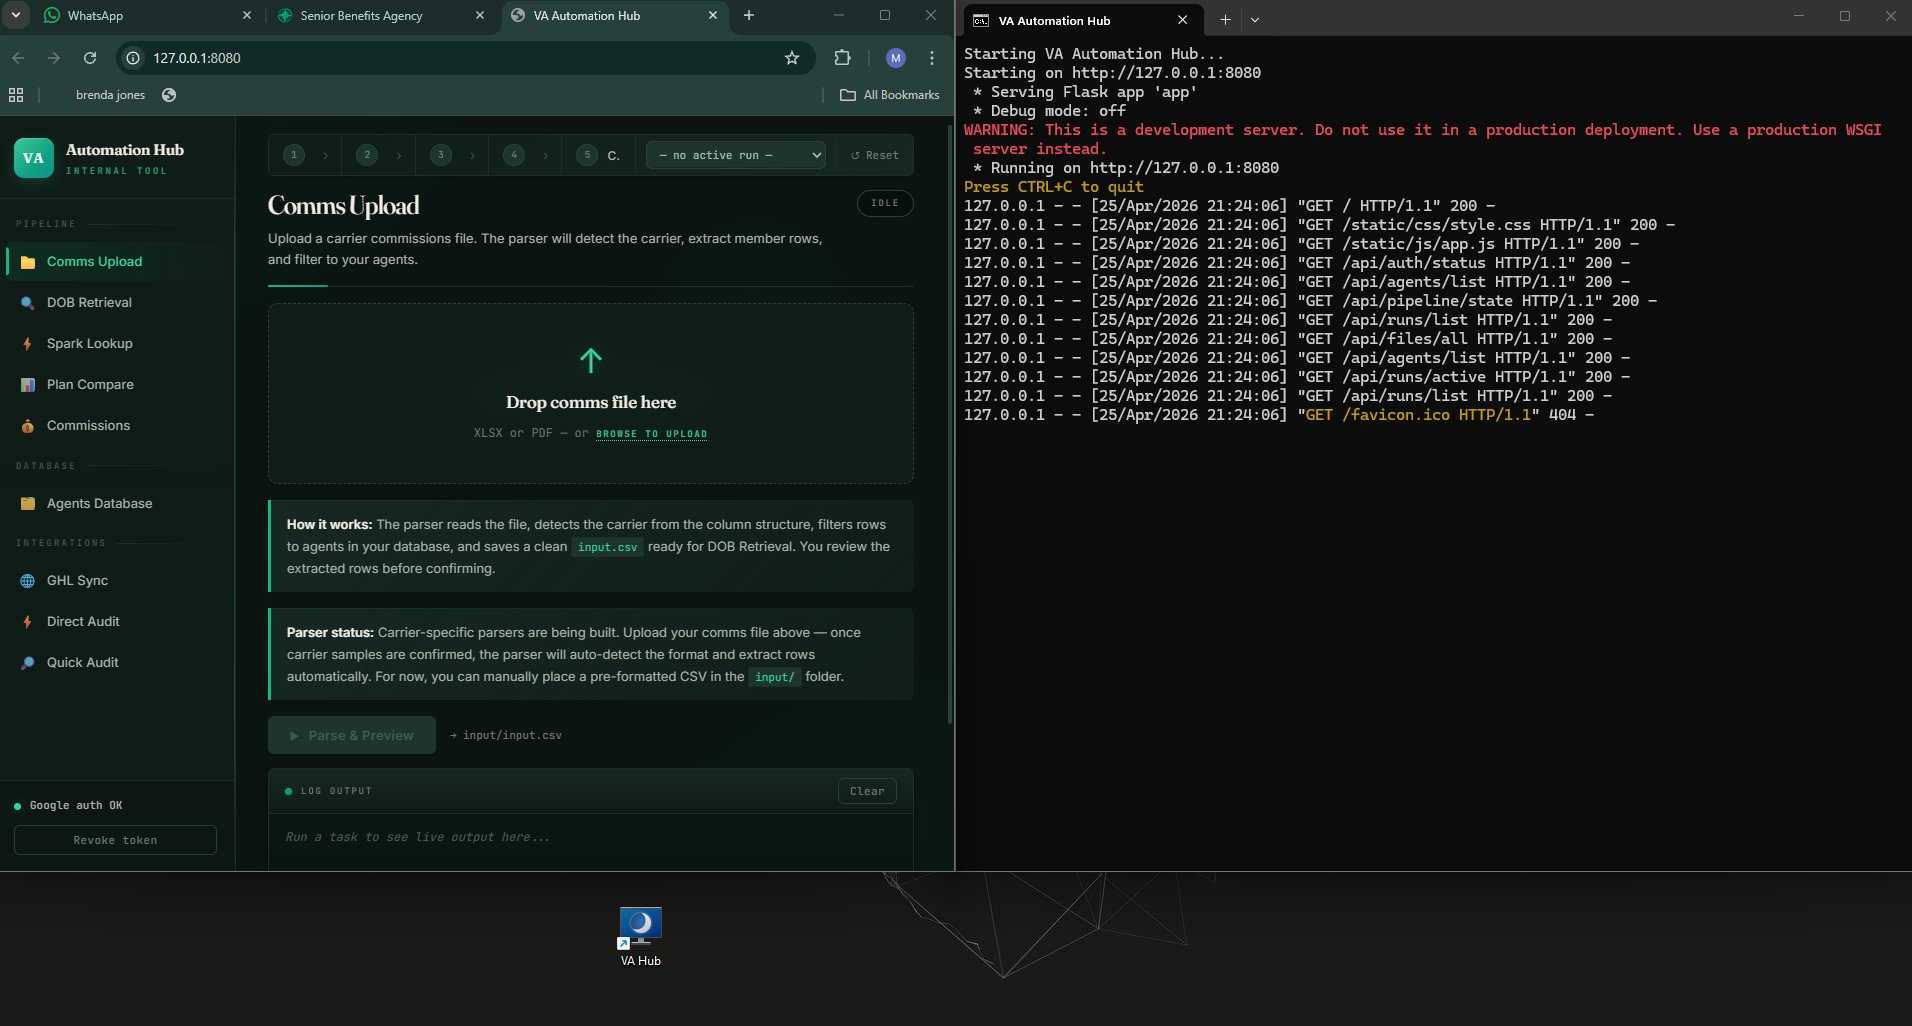
Task: Open browser Extensions puzzle icon
Action: pyautogui.click(x=842, y=58)
